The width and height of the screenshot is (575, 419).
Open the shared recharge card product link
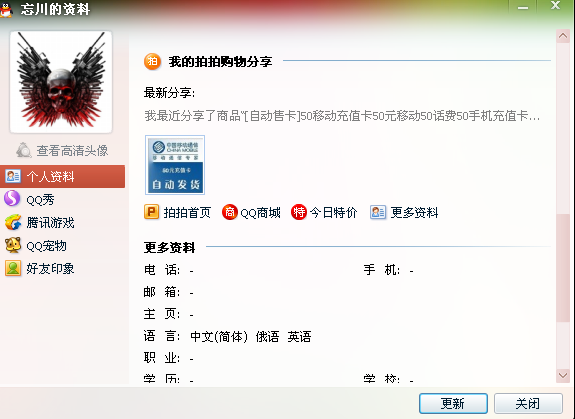tap(342, 116)
